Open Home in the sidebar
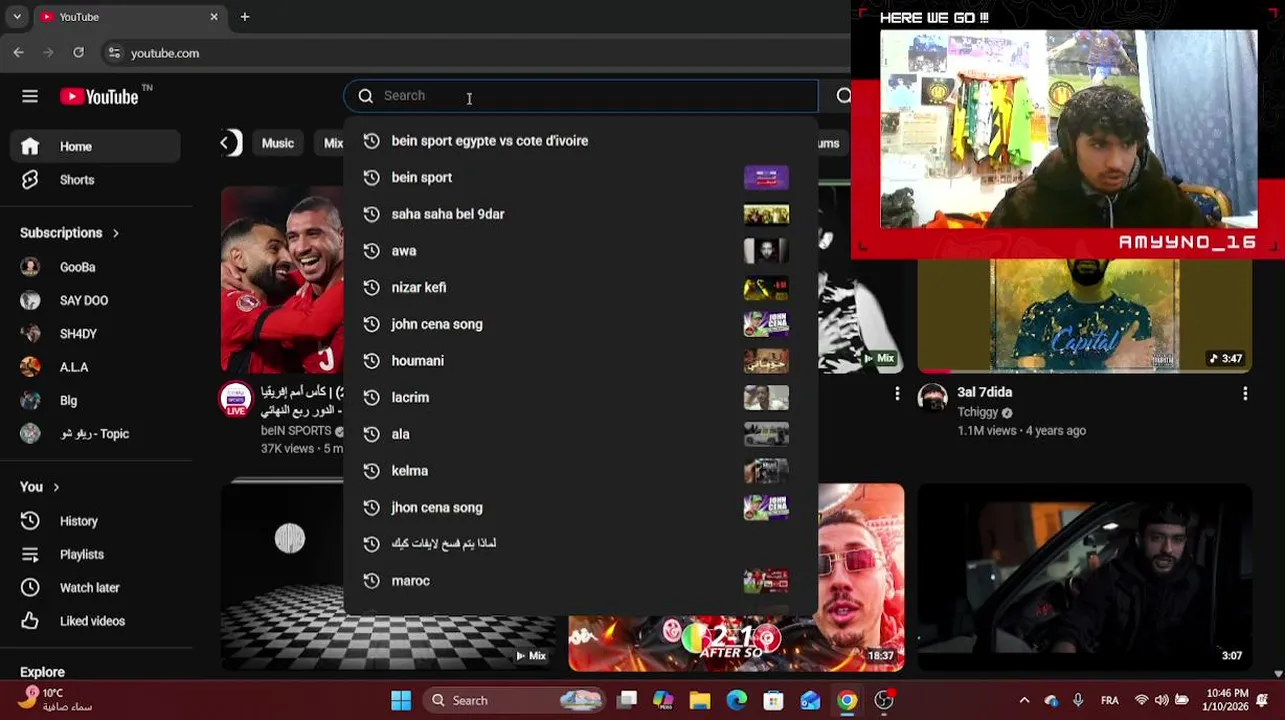The height and width of the screenshot is (720, 1285). (96, 146)
